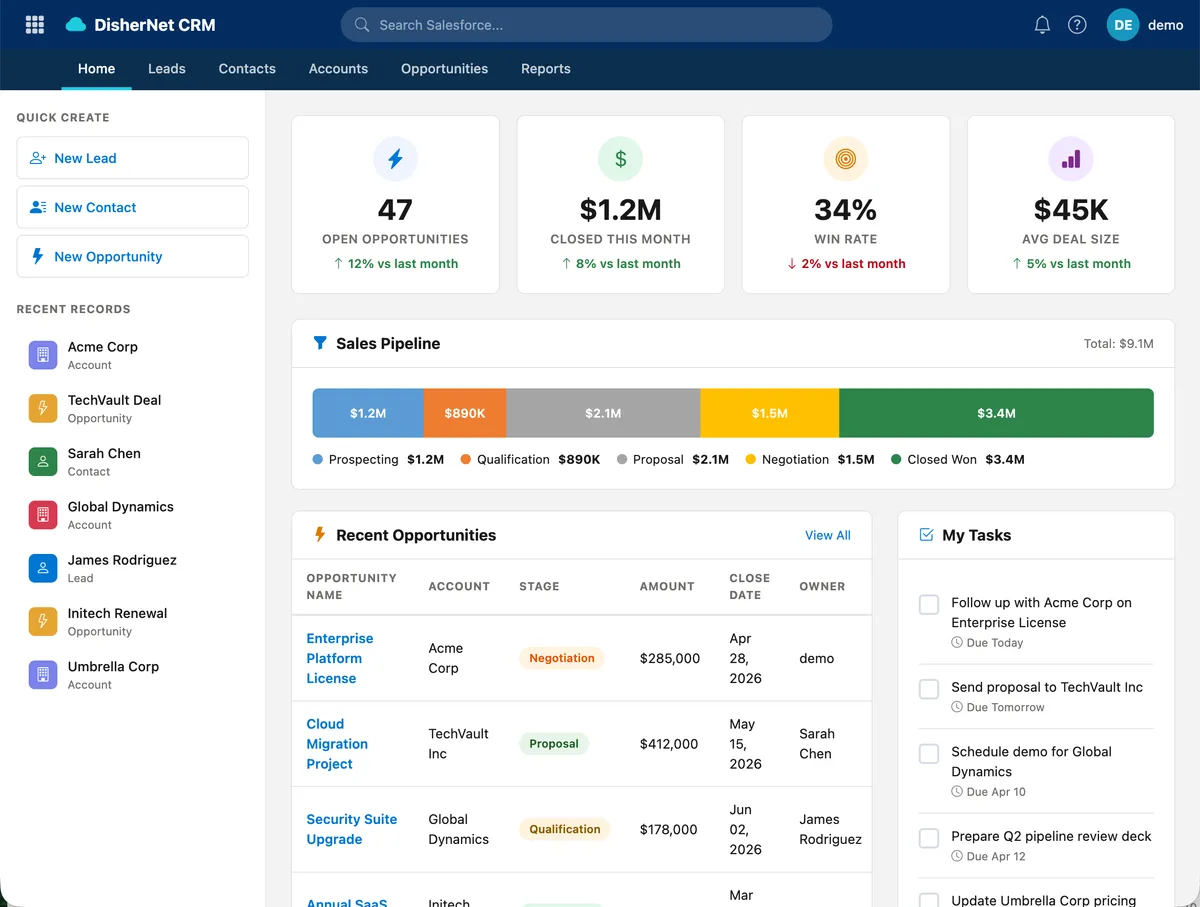Screen dimensions: 1200x907
Task: Click the Avg Deal Size chart icon
Action: [1071, 158]
